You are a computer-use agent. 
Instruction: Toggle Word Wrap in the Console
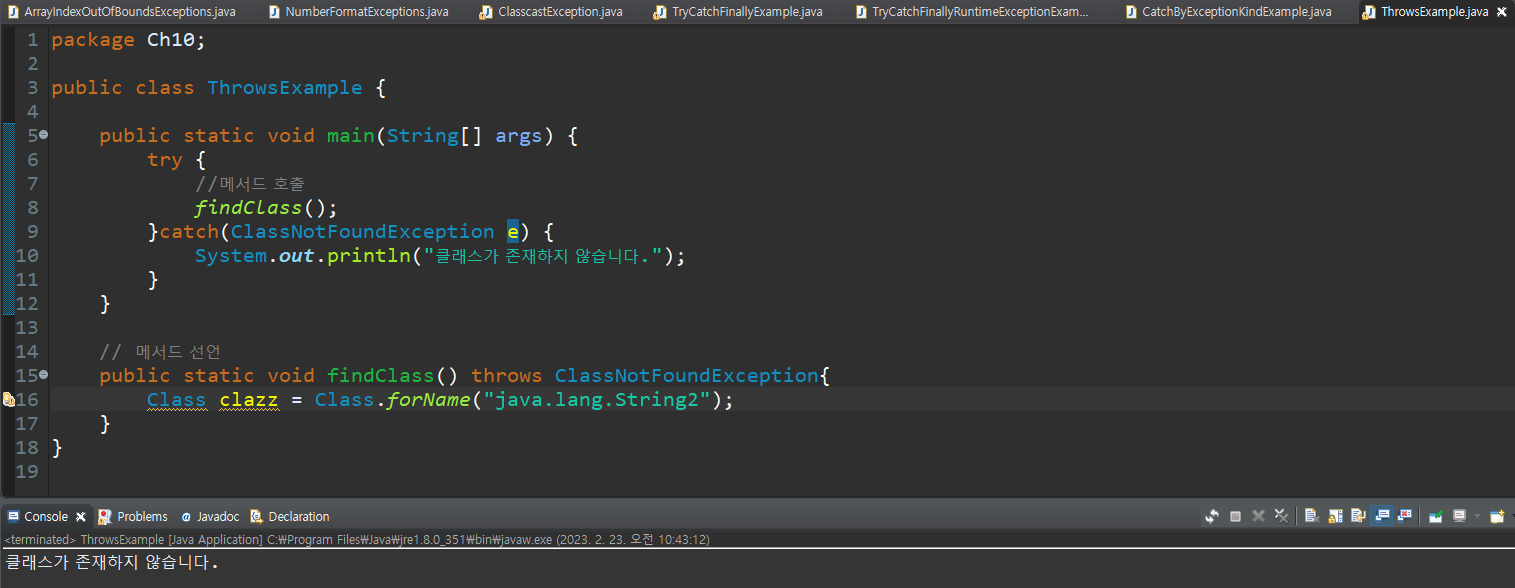pos(1359,516)
